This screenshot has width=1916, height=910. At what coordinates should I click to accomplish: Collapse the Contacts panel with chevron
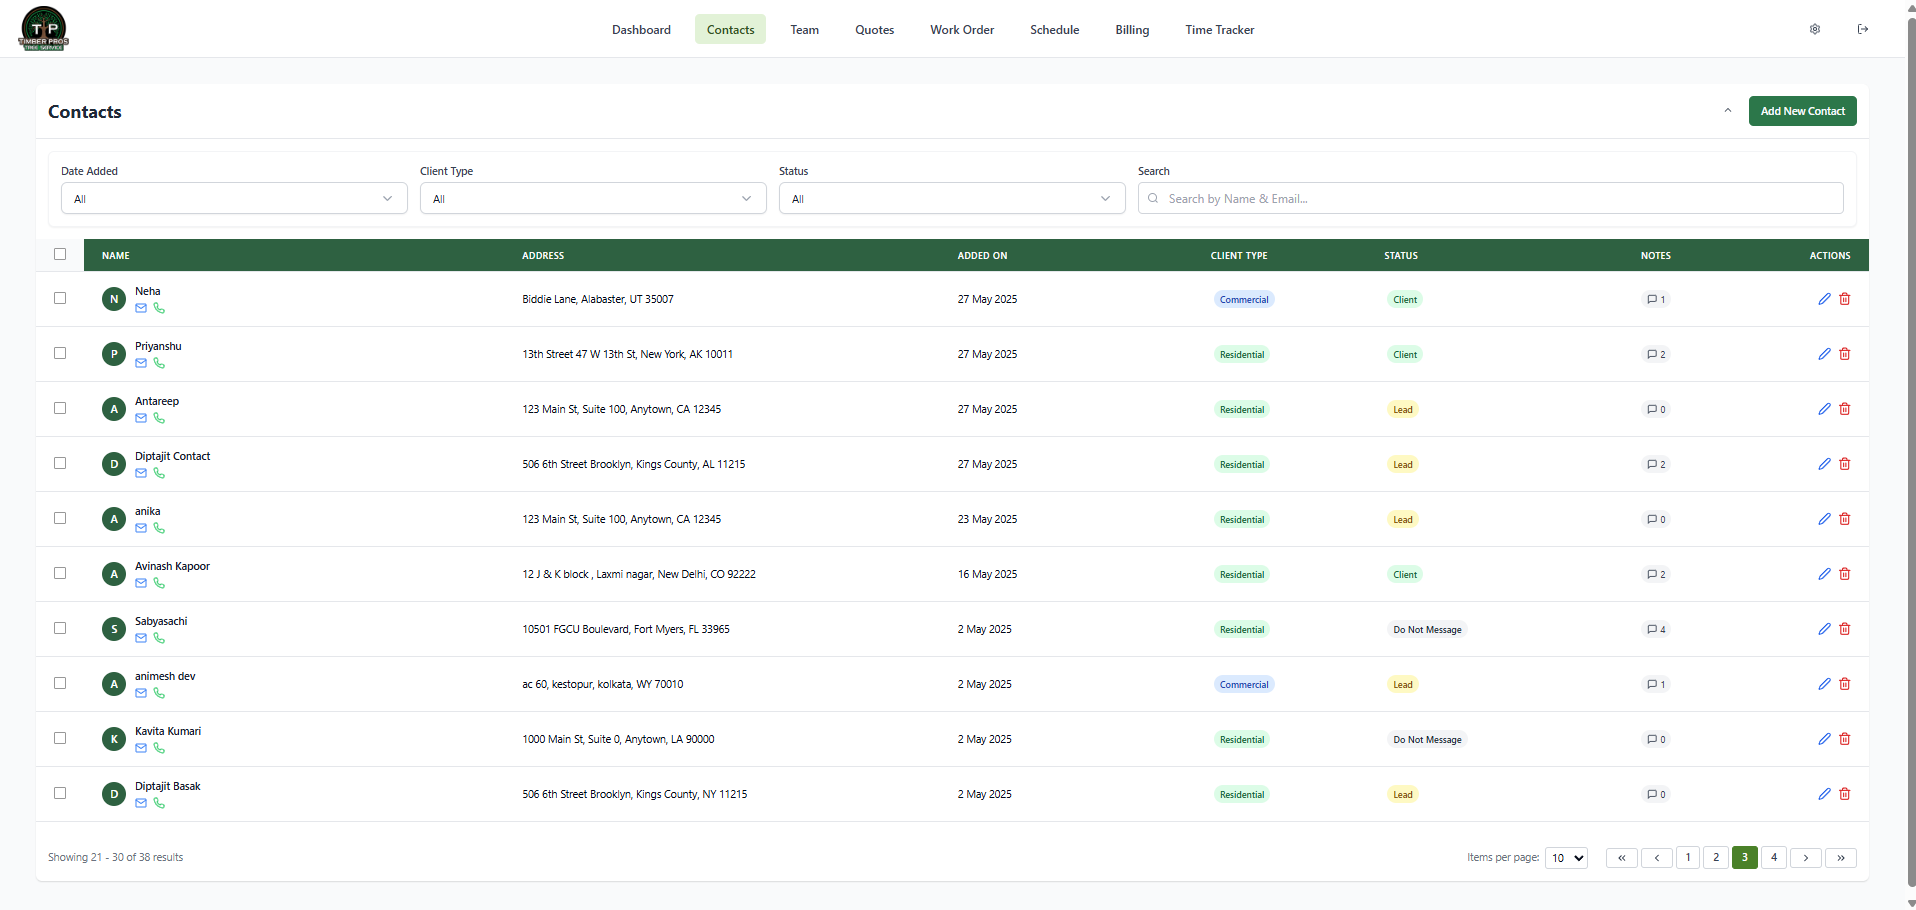(x=1728, y=111)
